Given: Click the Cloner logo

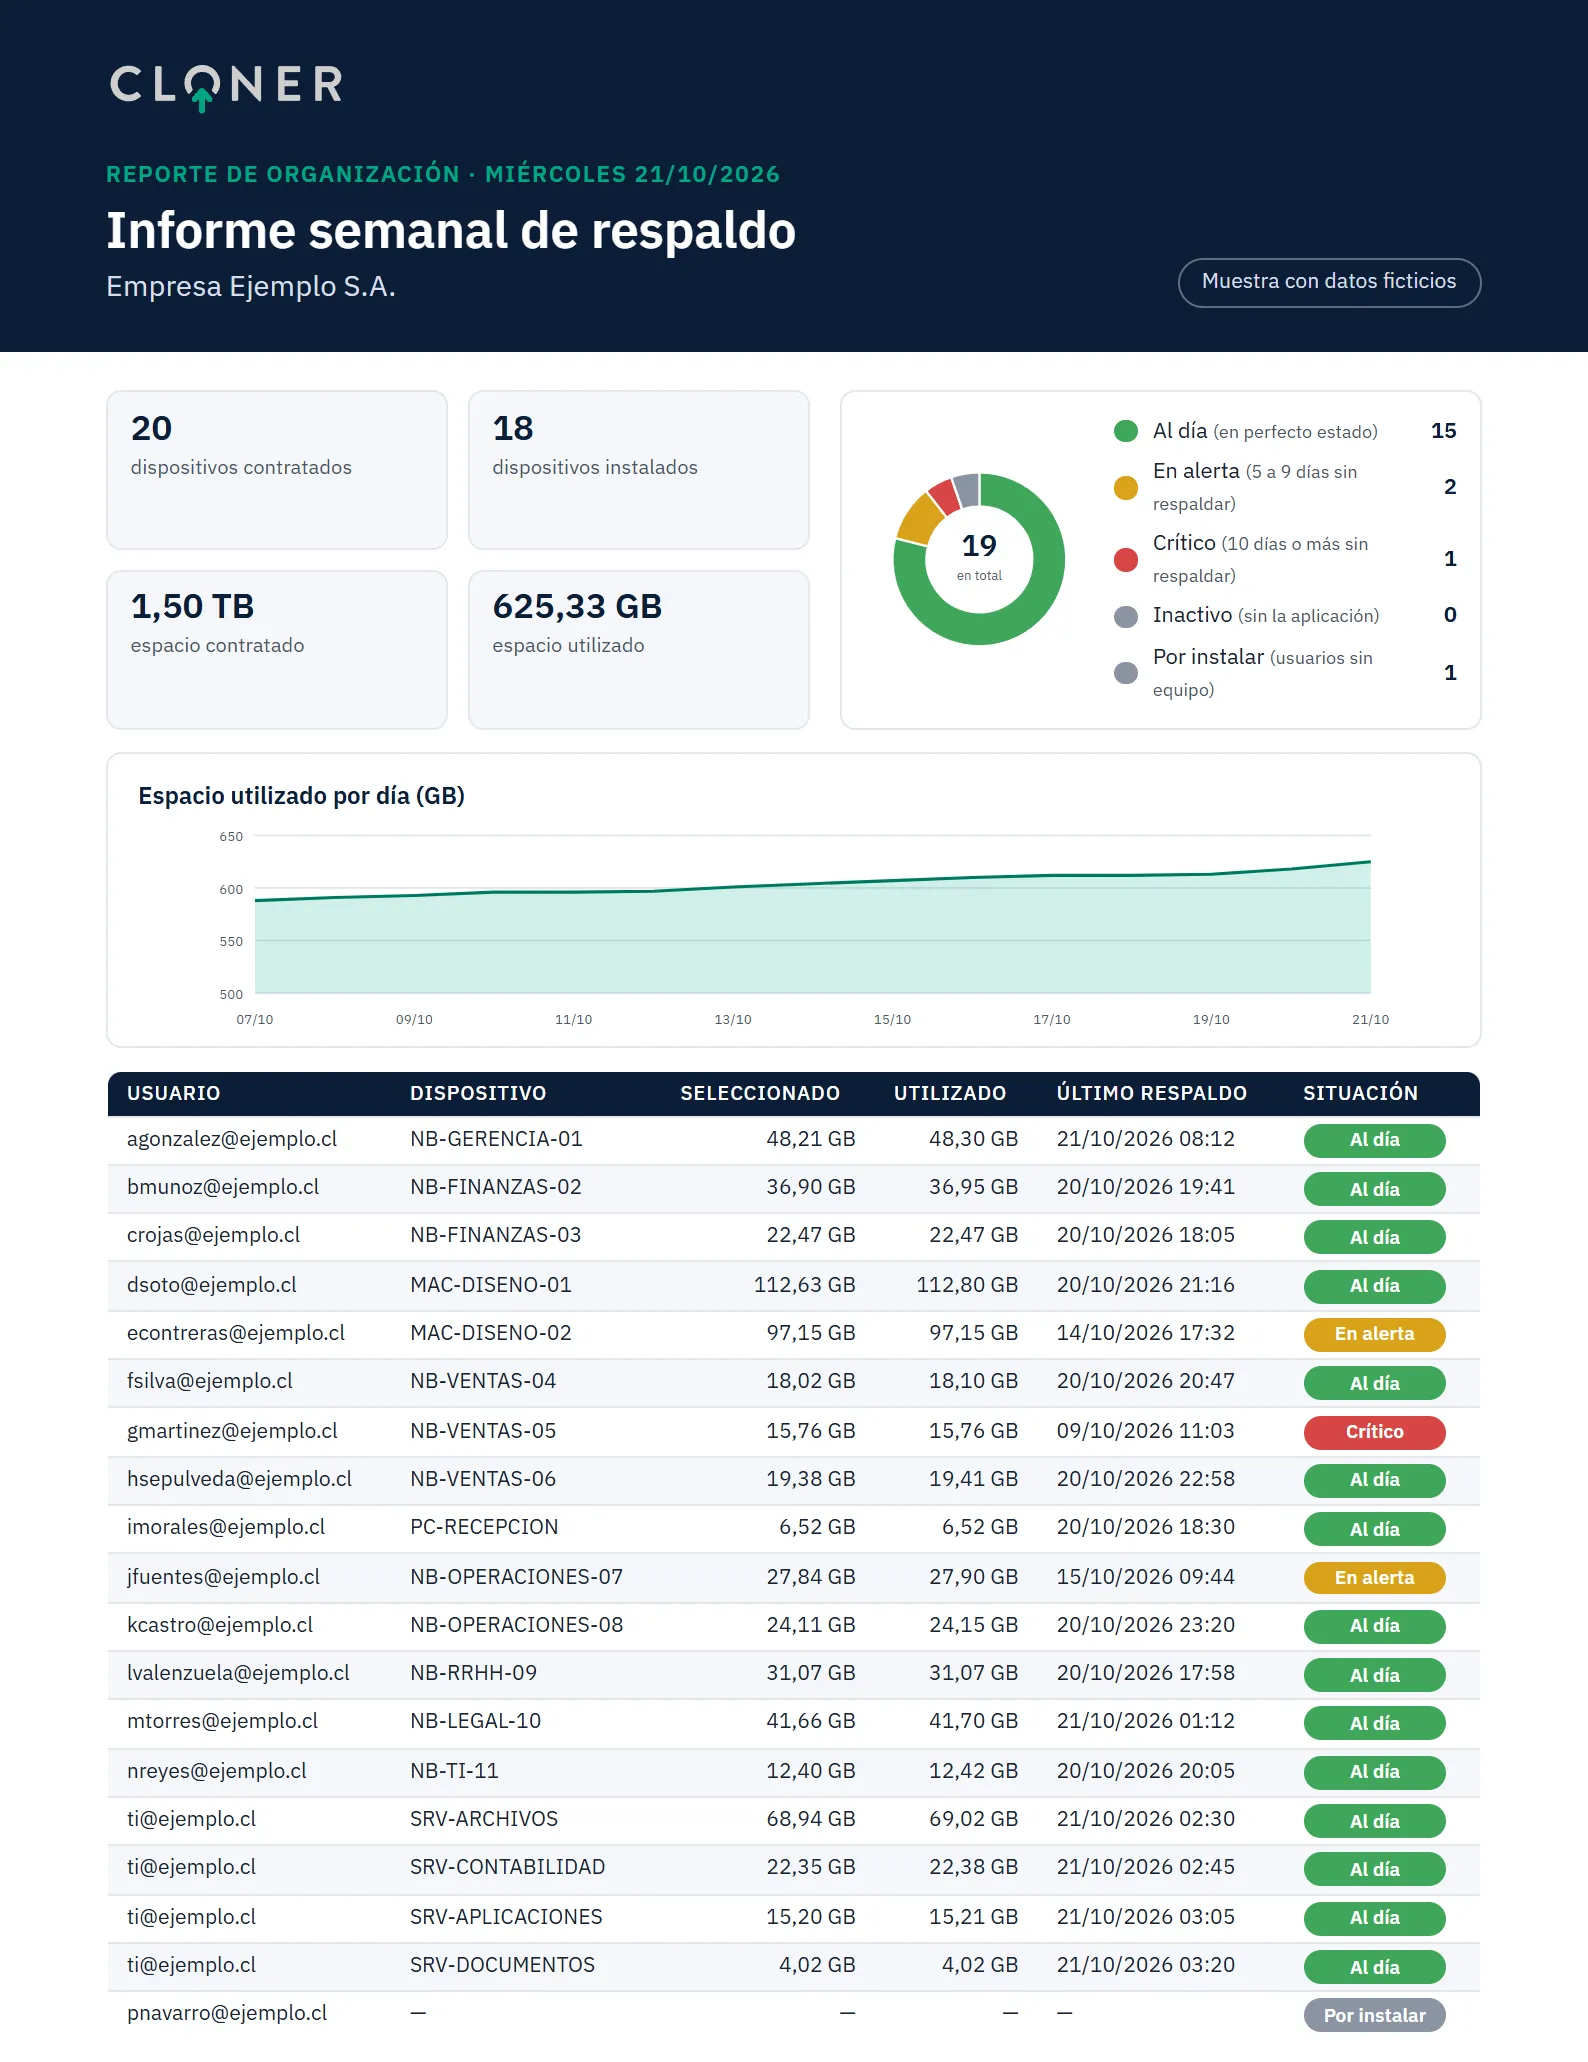Looking at the screenshot, I should (x=226, y=87).
